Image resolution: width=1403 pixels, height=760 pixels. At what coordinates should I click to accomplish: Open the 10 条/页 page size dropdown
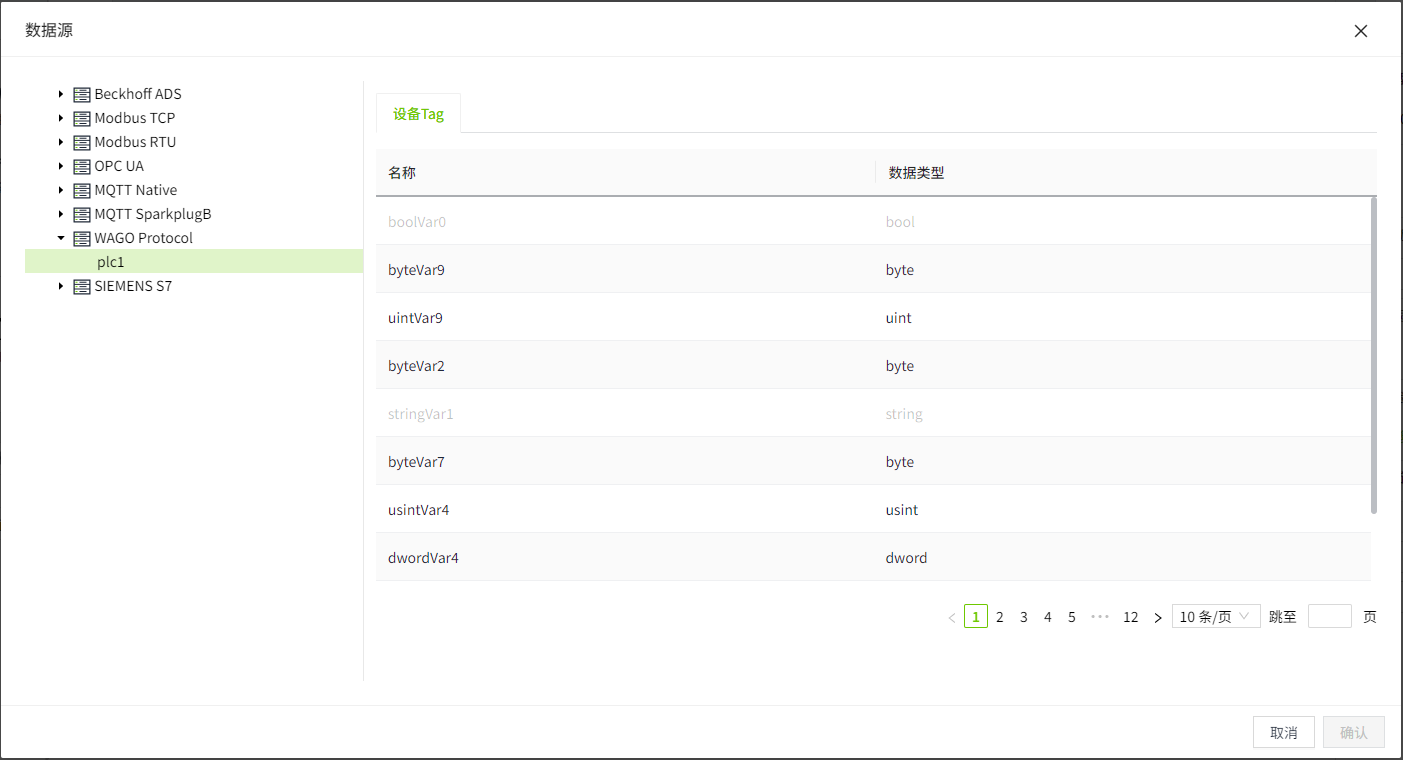(x=1215, y=617)
